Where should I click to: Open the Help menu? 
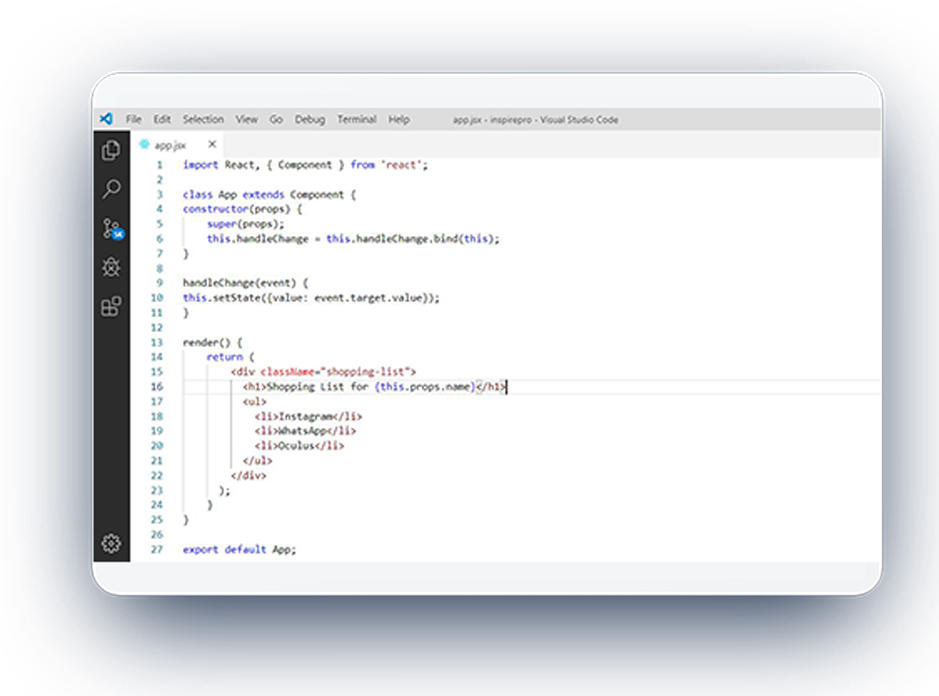pos(399,119)
